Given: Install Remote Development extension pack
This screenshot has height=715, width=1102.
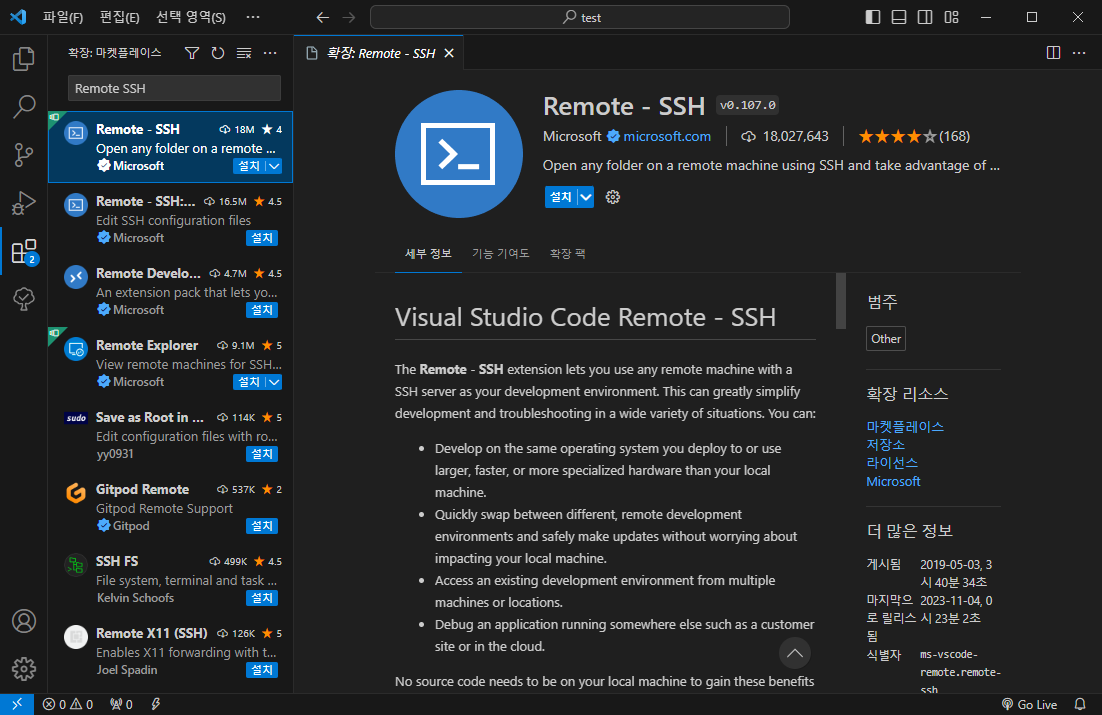Looking at the screenshot, I should (x=261, y=310).
